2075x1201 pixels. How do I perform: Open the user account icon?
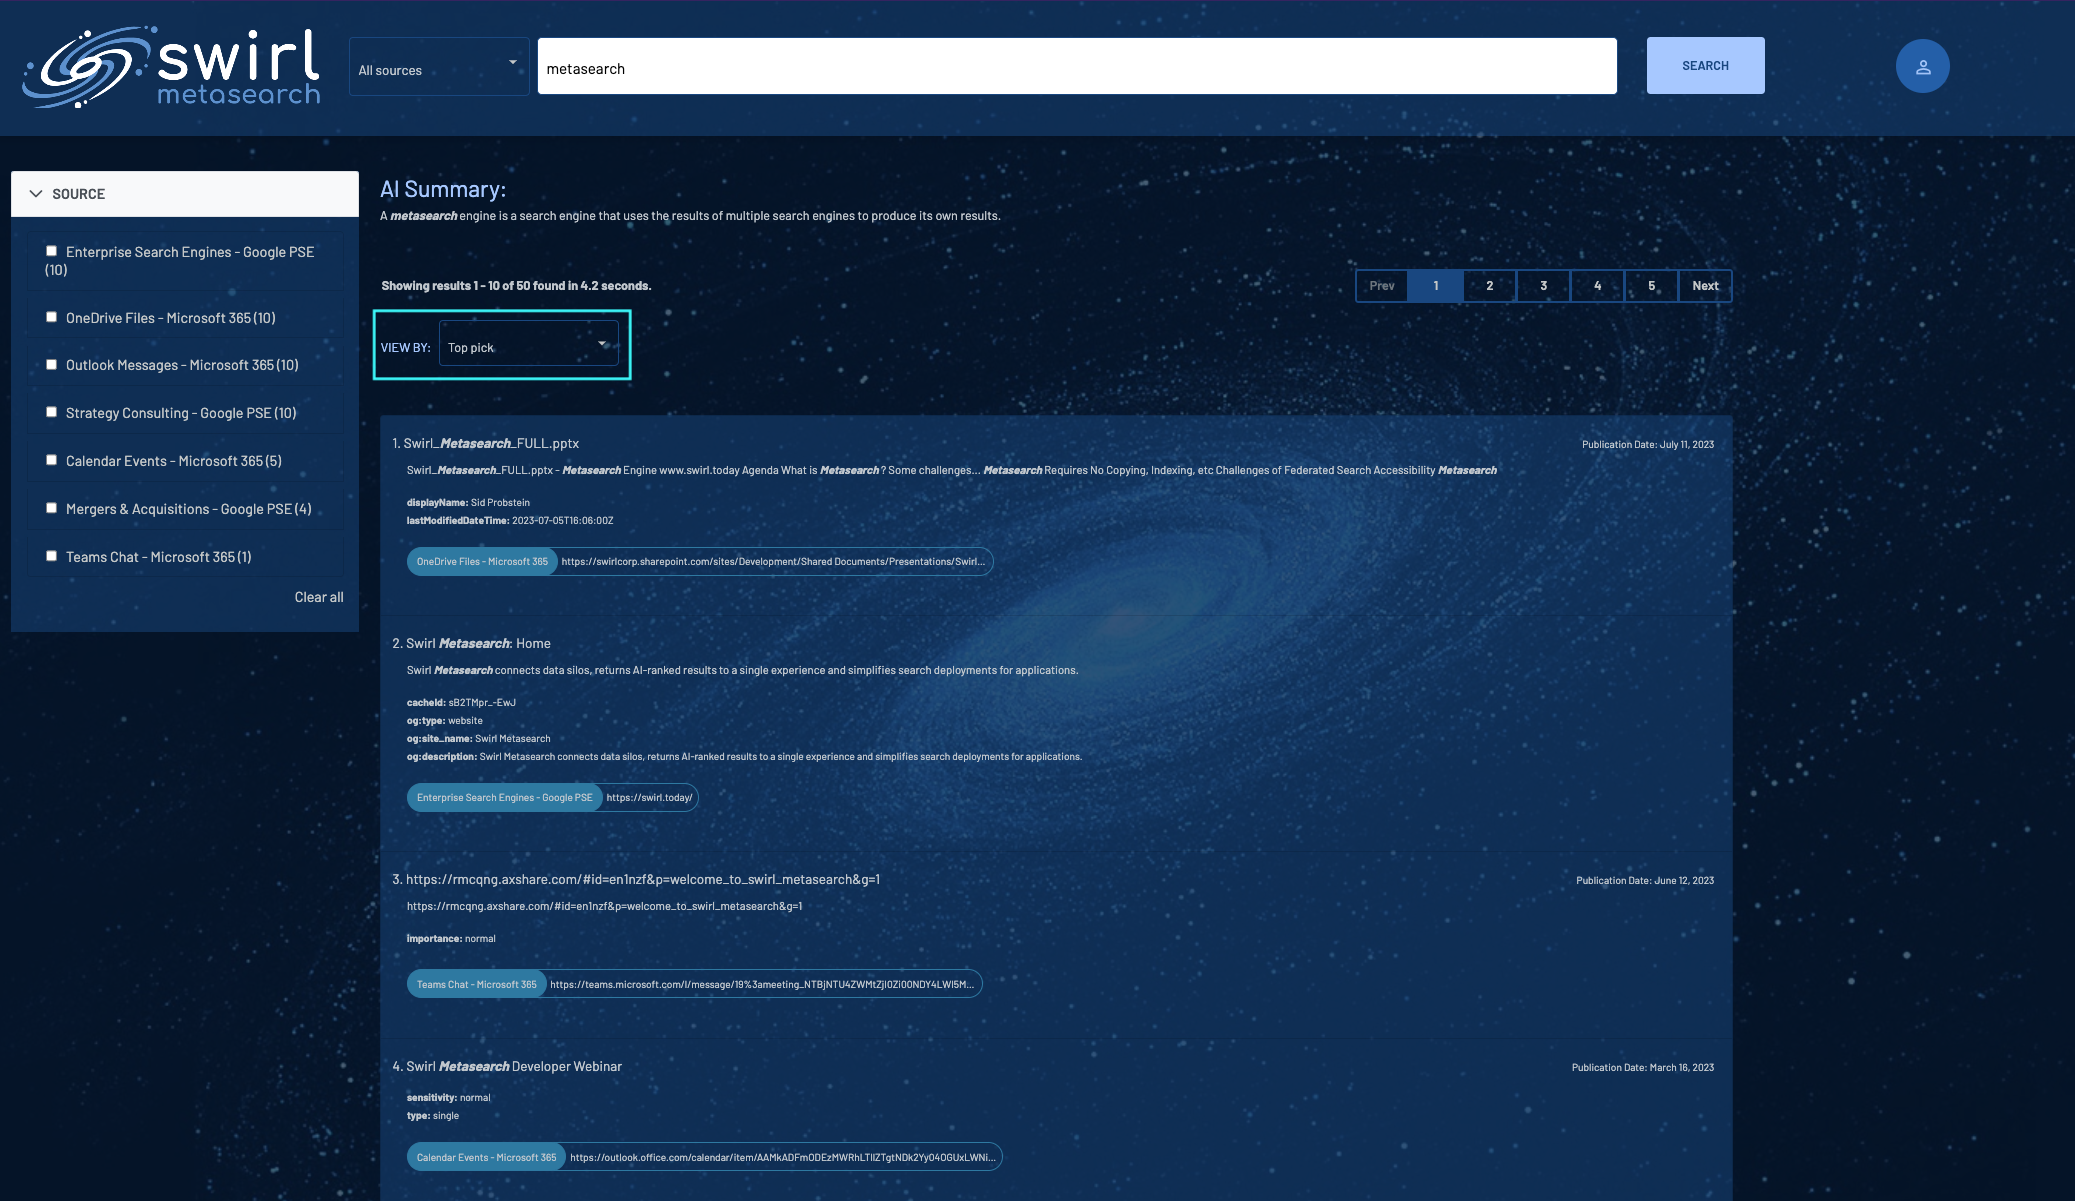(1921, 67)
